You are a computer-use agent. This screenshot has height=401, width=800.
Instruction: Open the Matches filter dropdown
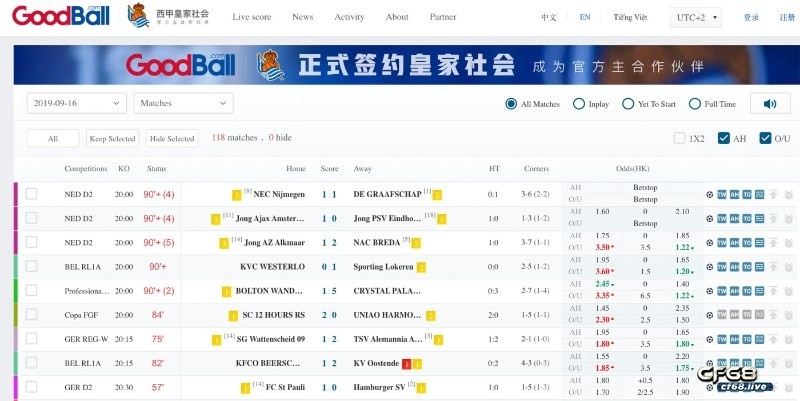pos(183,103)
